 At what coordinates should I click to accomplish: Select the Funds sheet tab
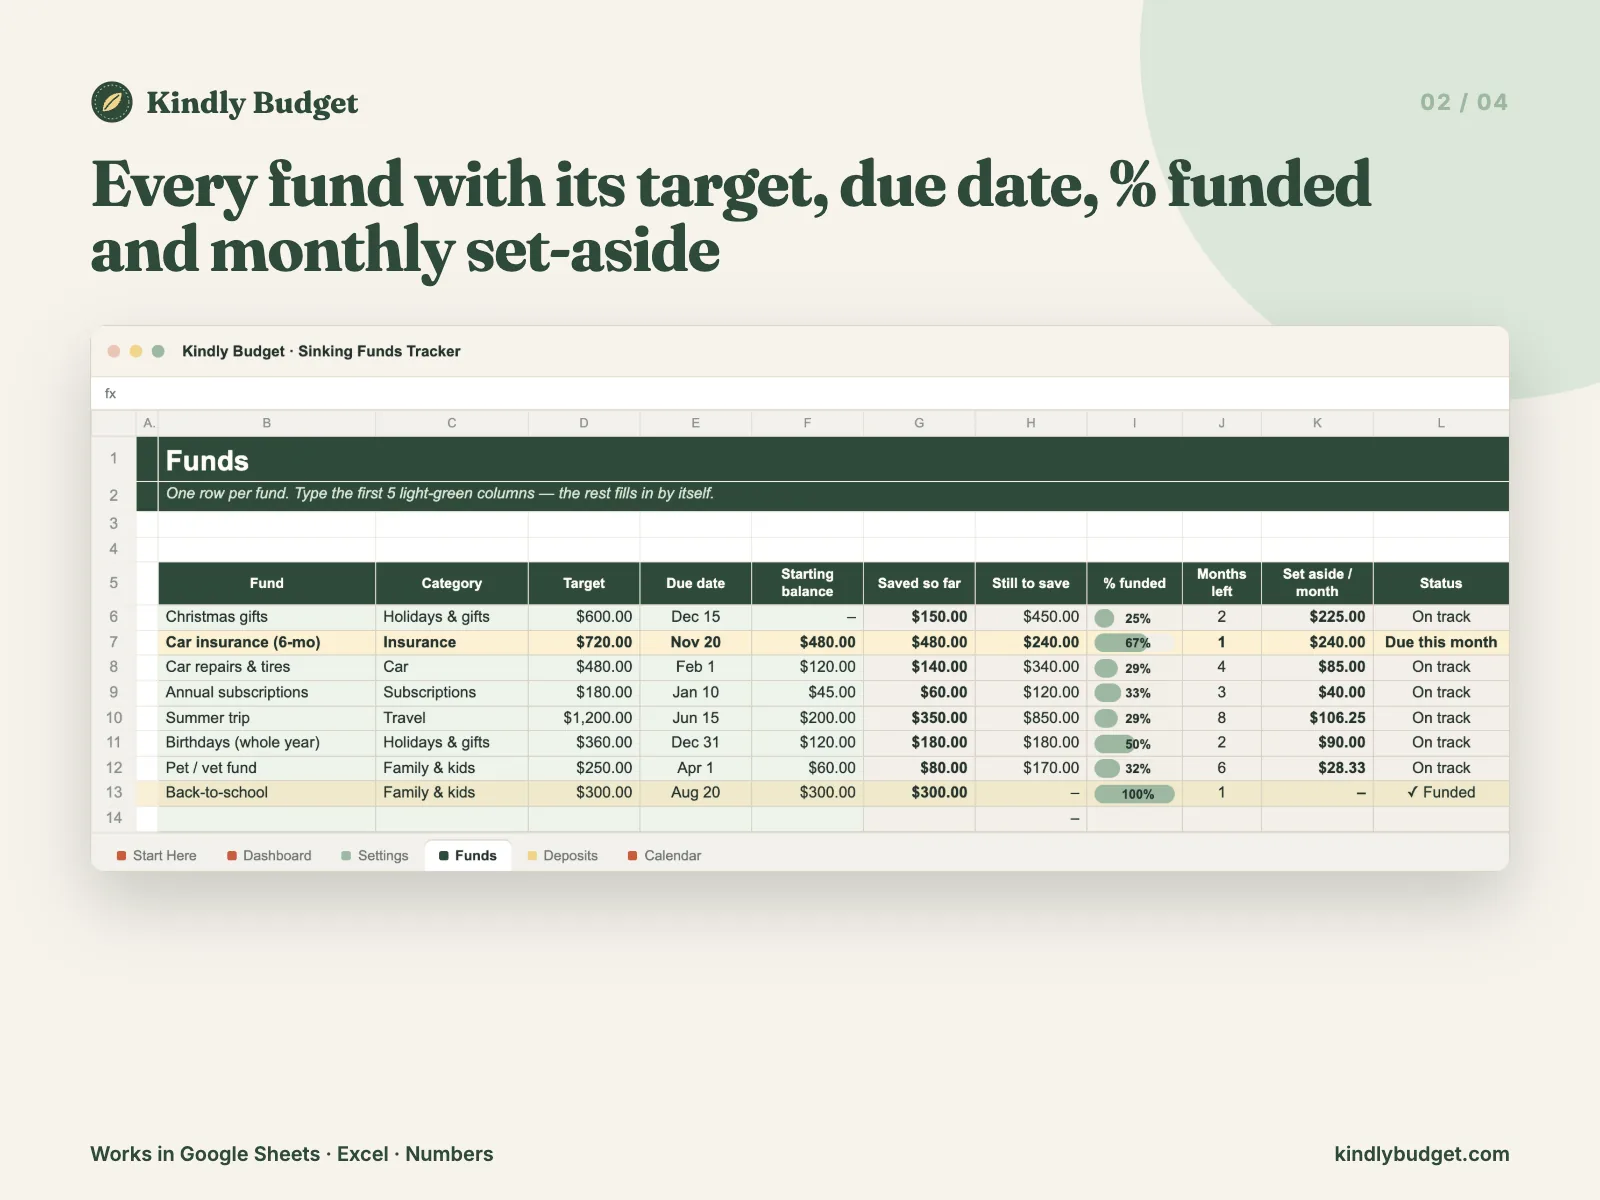coord(468,855)
